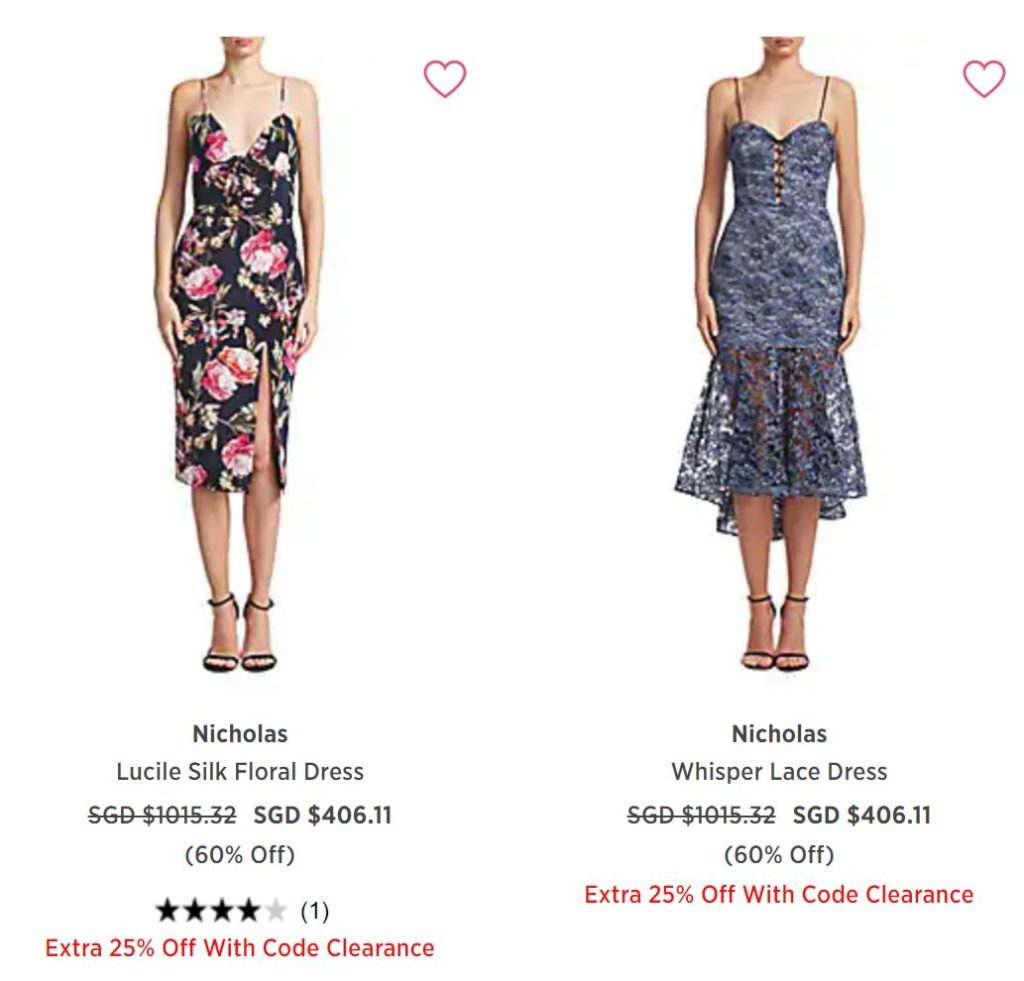Click the Extra 25% Off promo under star rating

pyautogui.click(x=240, y=947)
